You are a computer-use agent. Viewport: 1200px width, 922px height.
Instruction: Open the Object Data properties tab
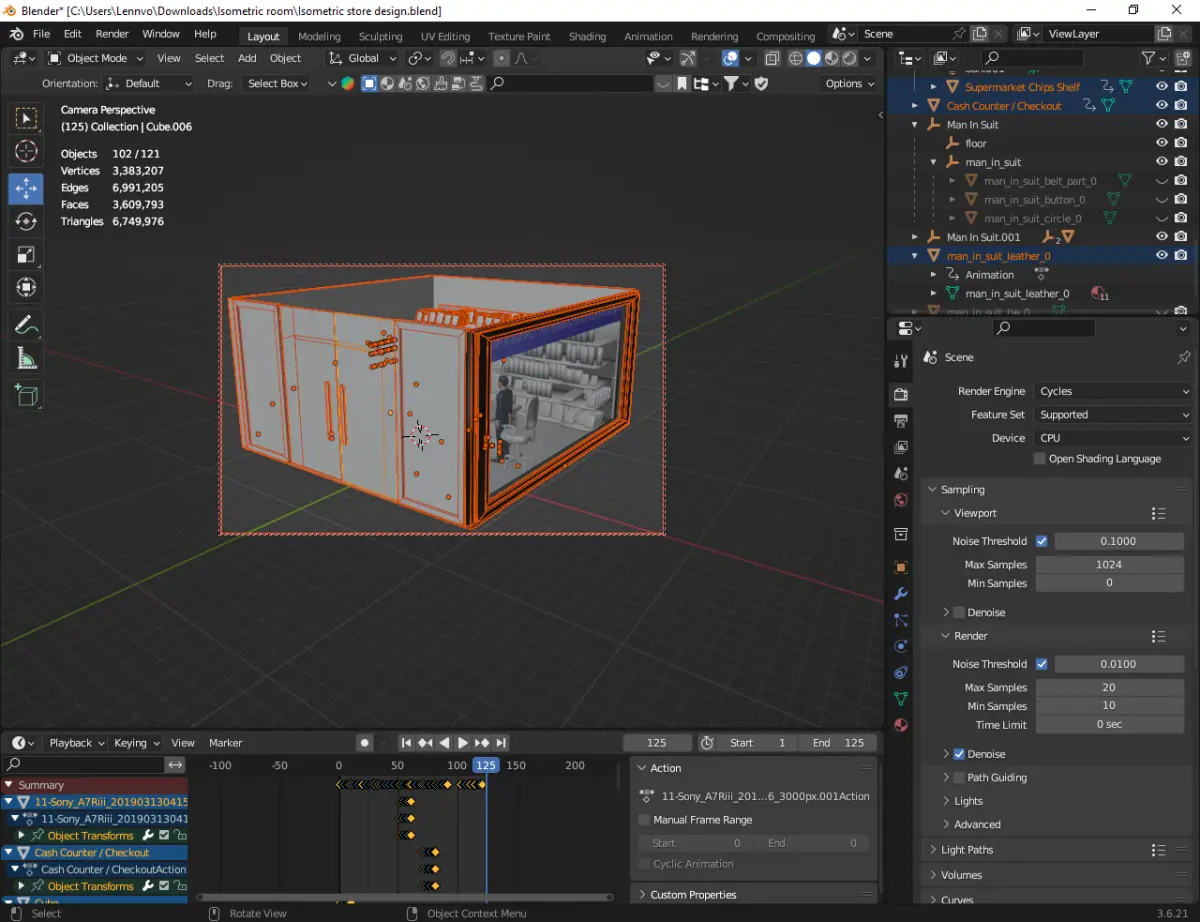click(x=901, y=699)
